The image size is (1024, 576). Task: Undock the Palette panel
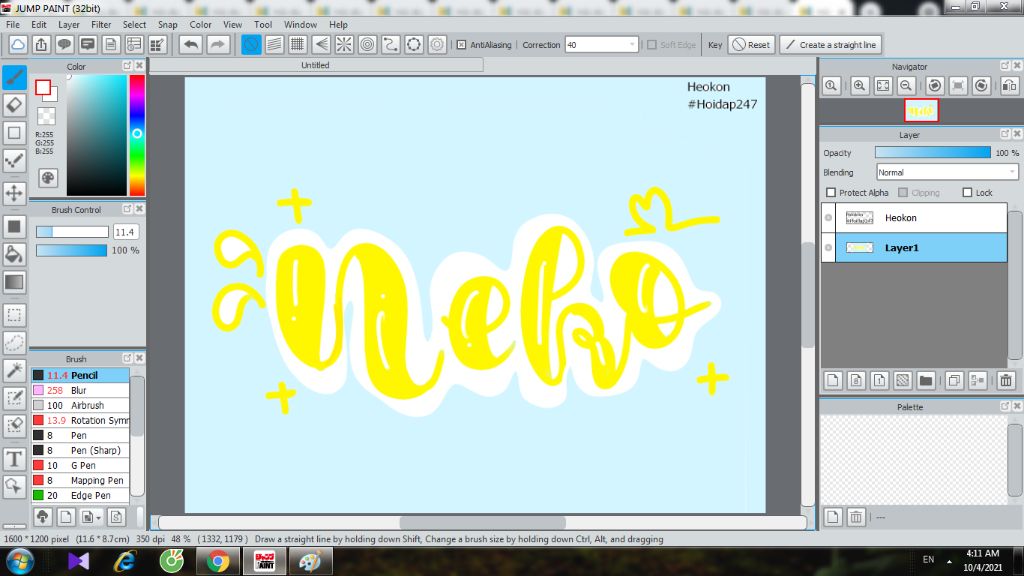1005,406
